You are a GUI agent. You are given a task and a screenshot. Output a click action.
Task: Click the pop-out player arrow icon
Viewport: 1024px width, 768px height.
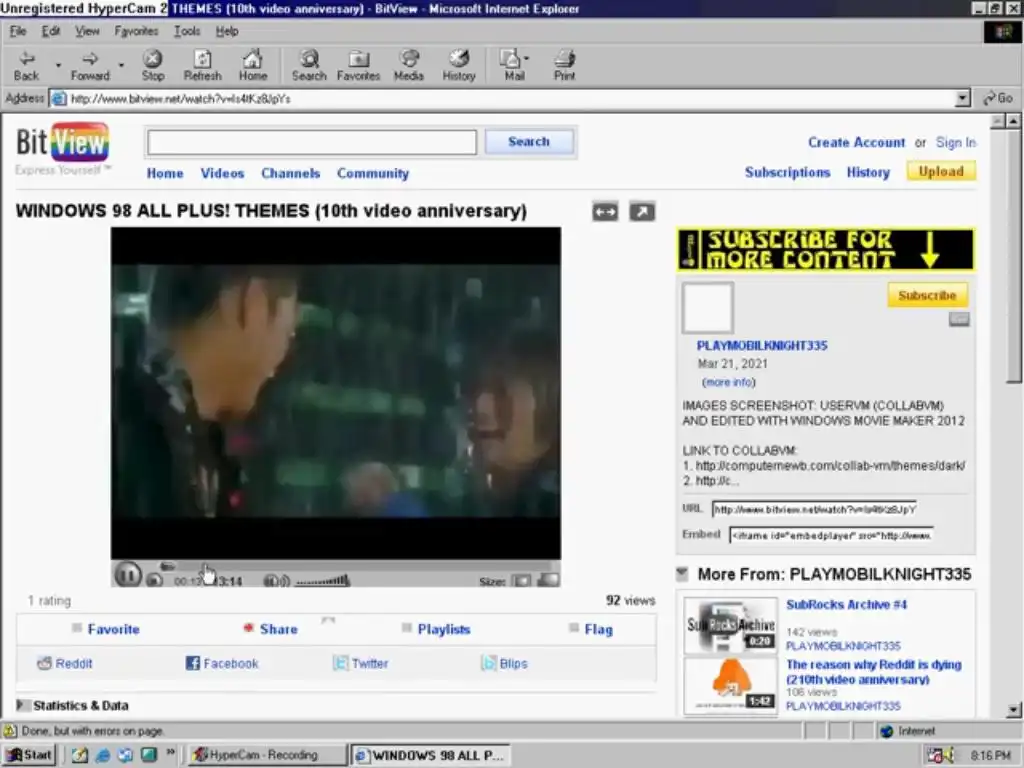(x=642, y=212)
